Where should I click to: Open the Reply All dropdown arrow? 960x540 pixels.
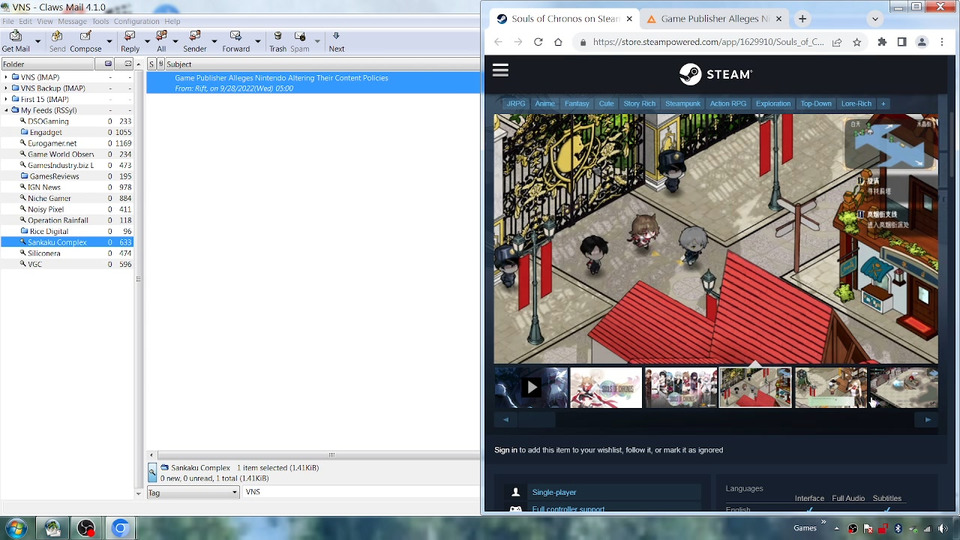coord(176,42)
